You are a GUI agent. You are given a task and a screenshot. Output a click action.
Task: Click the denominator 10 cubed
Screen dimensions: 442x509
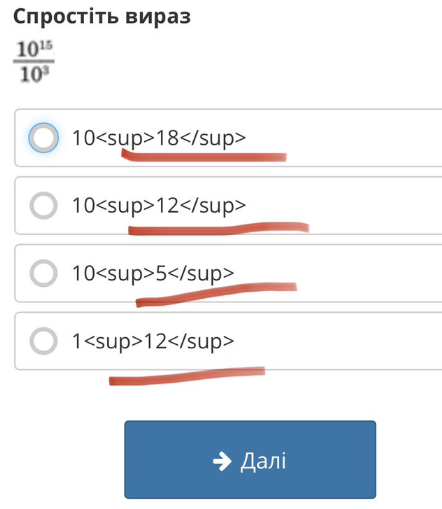click(x=34, y=74)
